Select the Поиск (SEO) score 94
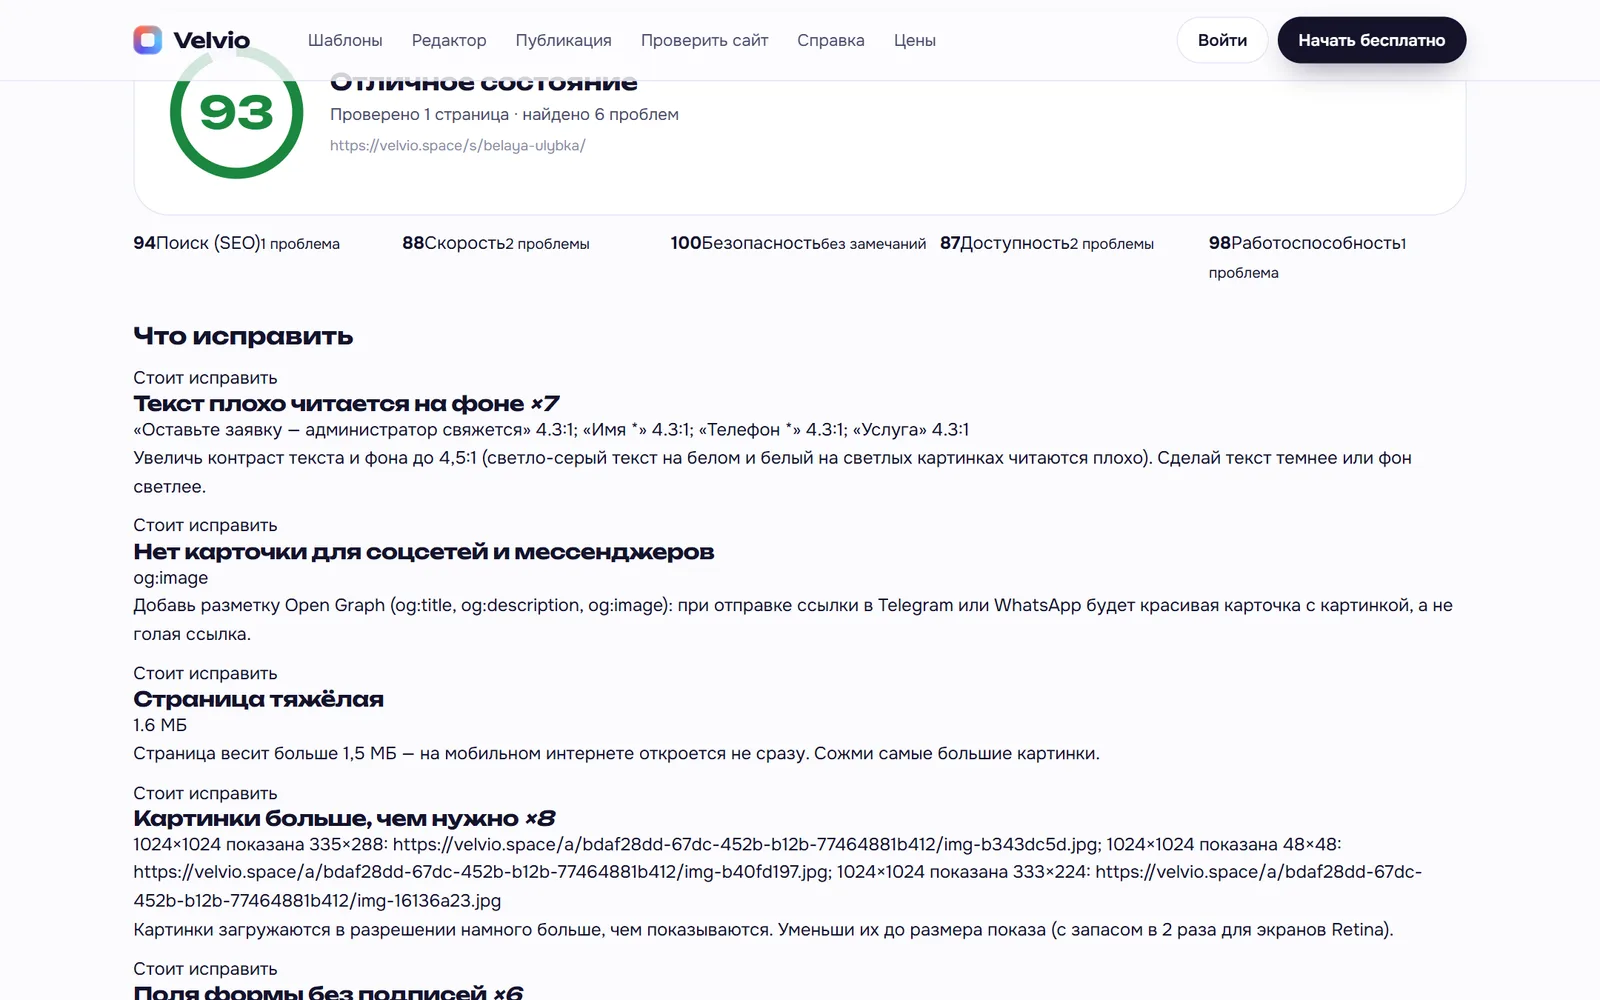This screenshot has width=1600, height=1000. coord(236,243)
